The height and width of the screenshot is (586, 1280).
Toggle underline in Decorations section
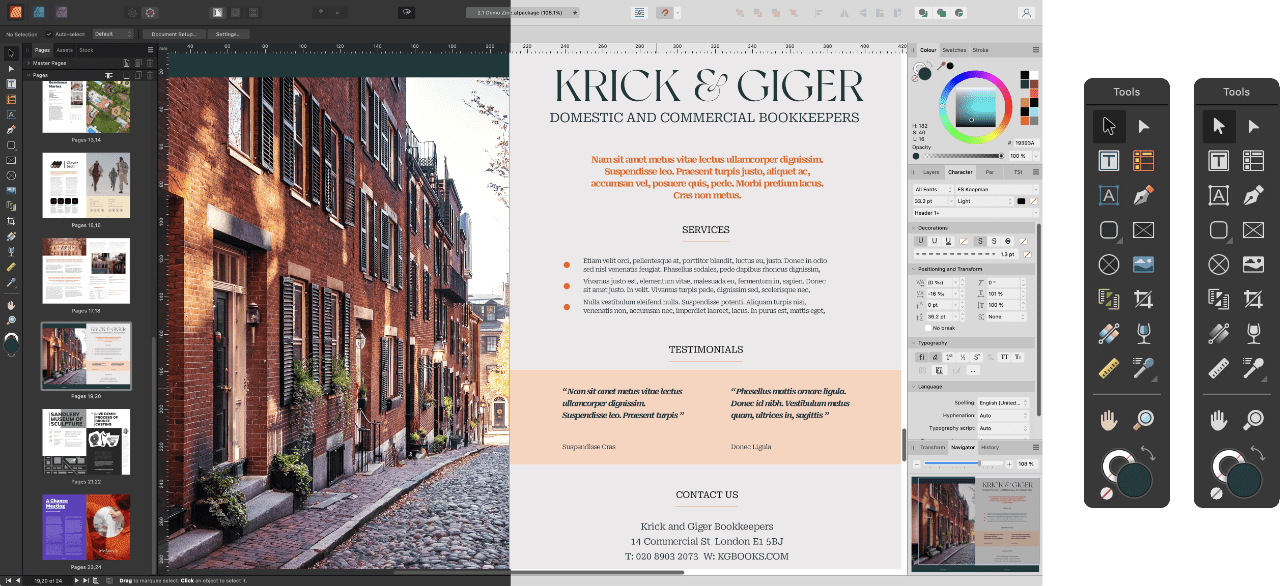click(x=920, y=241)
